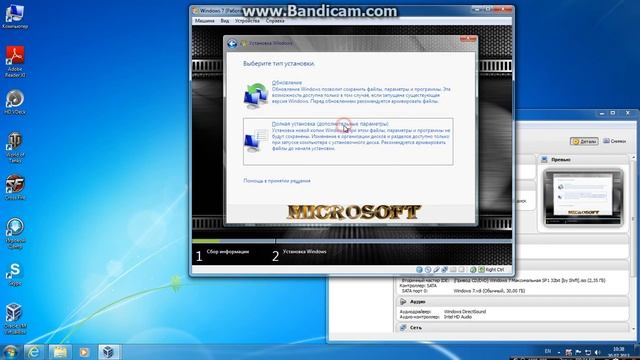Click the Детали button in VirtualBox Manager
Image resolution: width=640 pixels, height=360 pixels.
click(584, 141)
